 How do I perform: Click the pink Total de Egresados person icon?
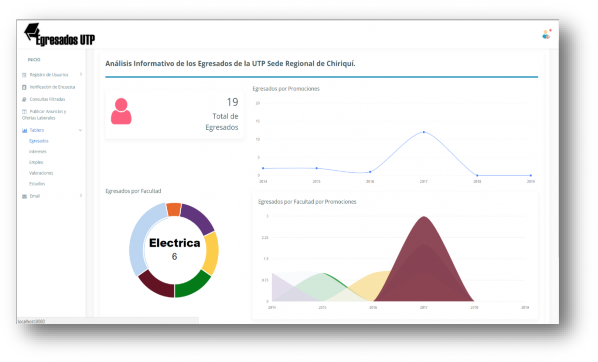pos(121,111)
